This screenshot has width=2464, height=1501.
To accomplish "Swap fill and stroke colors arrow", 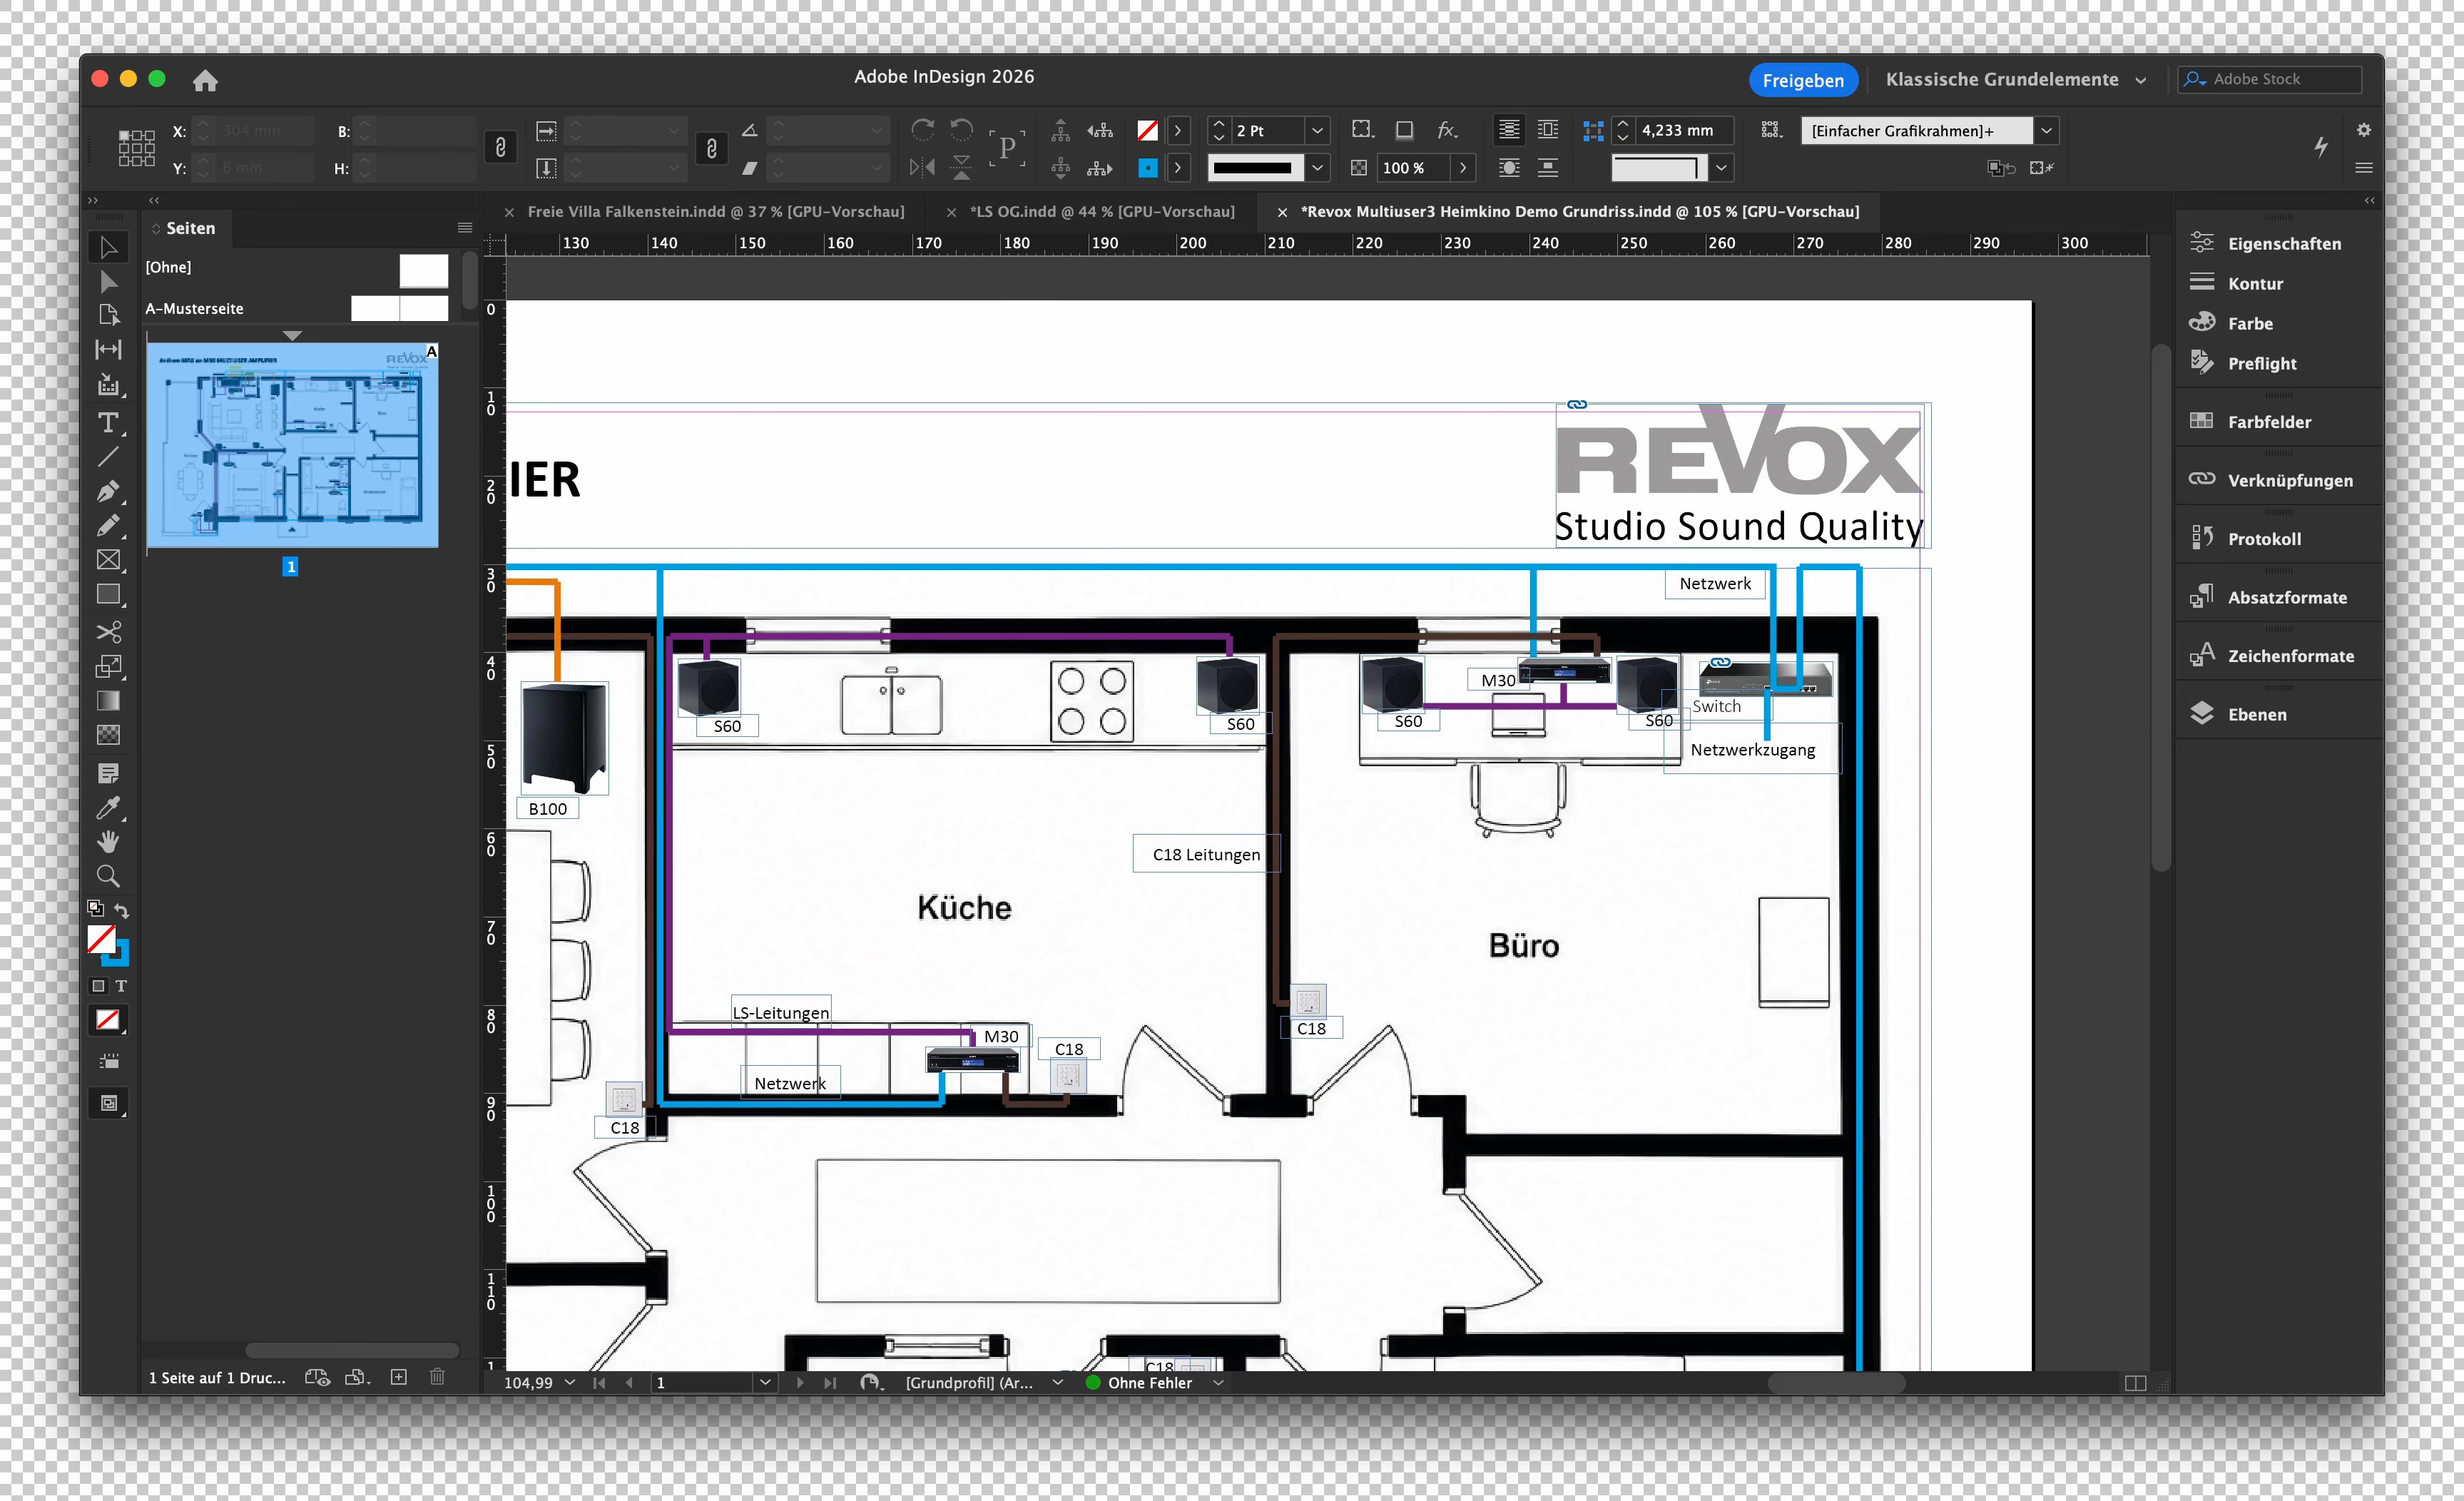I will (x=122, y=910).
